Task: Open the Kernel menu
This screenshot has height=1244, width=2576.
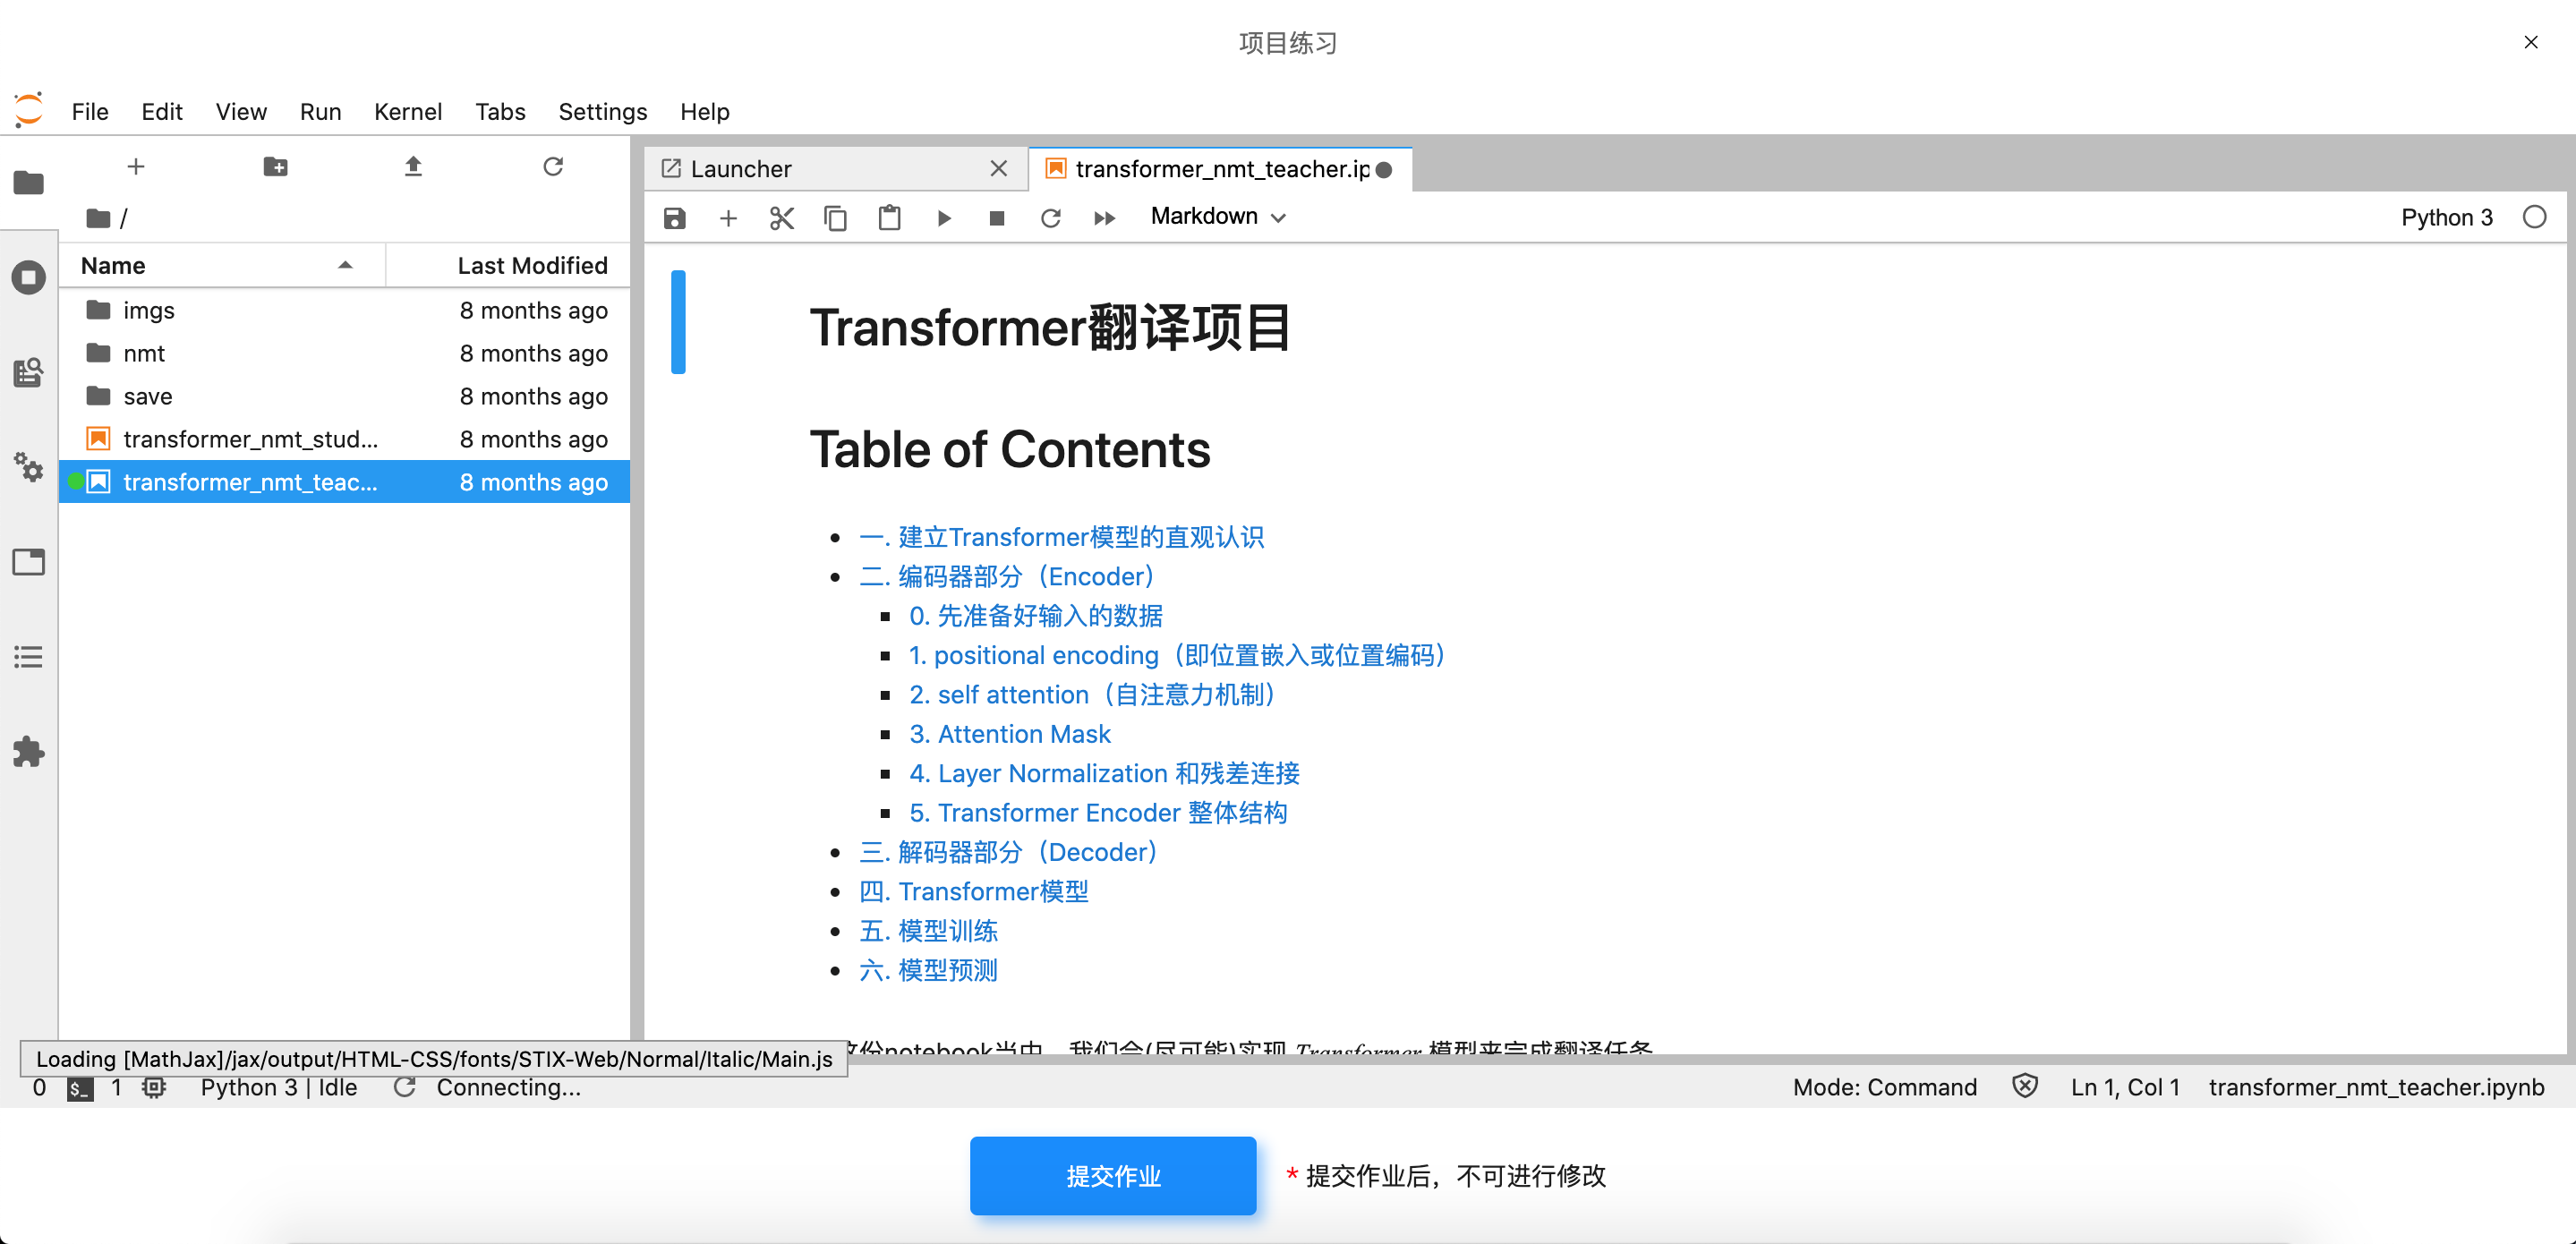Action: 408,111
